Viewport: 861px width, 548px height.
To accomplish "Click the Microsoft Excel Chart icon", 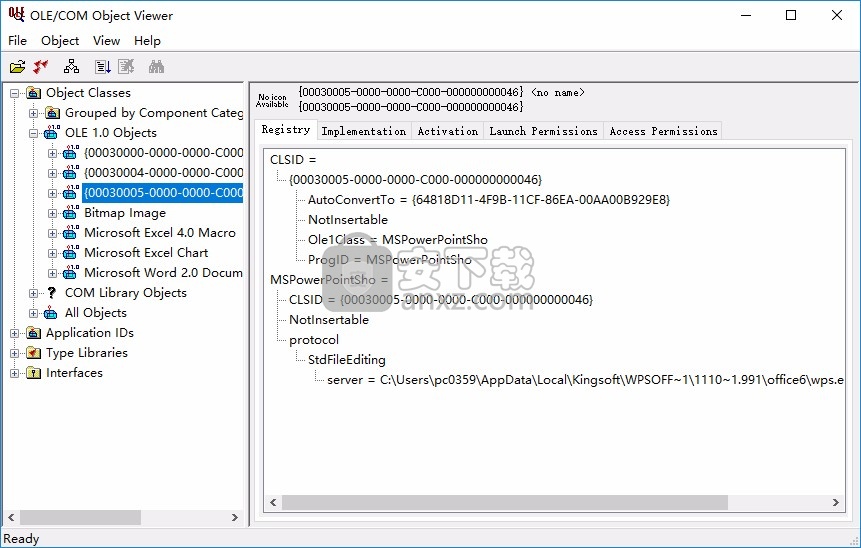I will tap(71, 253).
